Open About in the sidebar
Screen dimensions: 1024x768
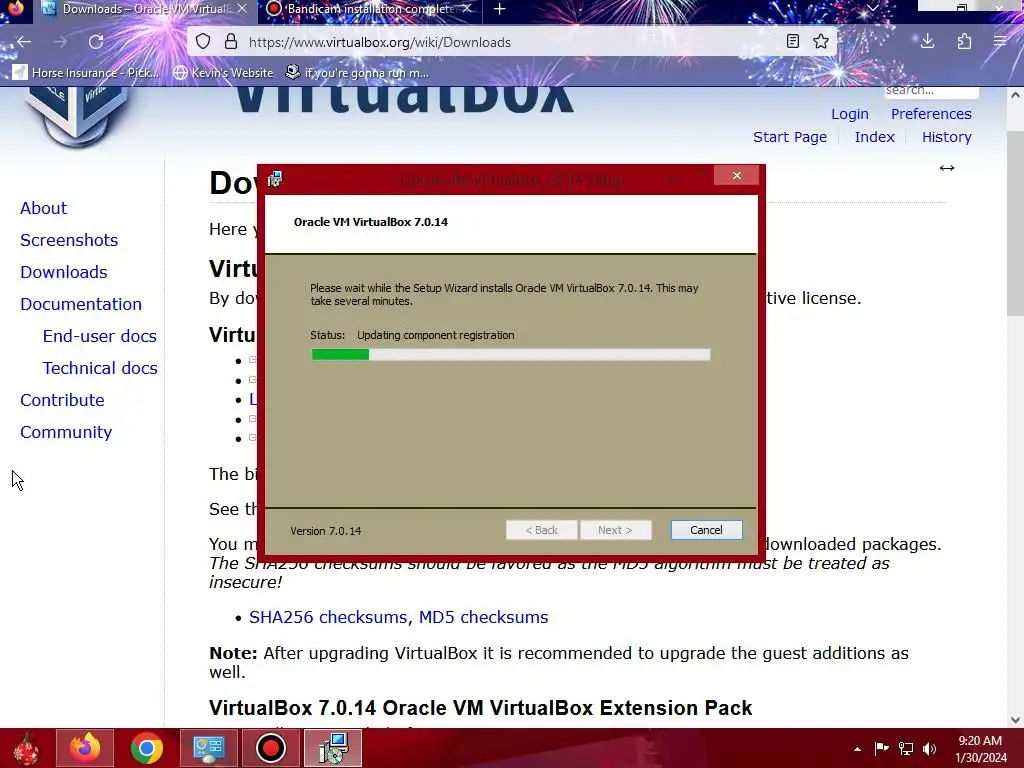[43, 208]
